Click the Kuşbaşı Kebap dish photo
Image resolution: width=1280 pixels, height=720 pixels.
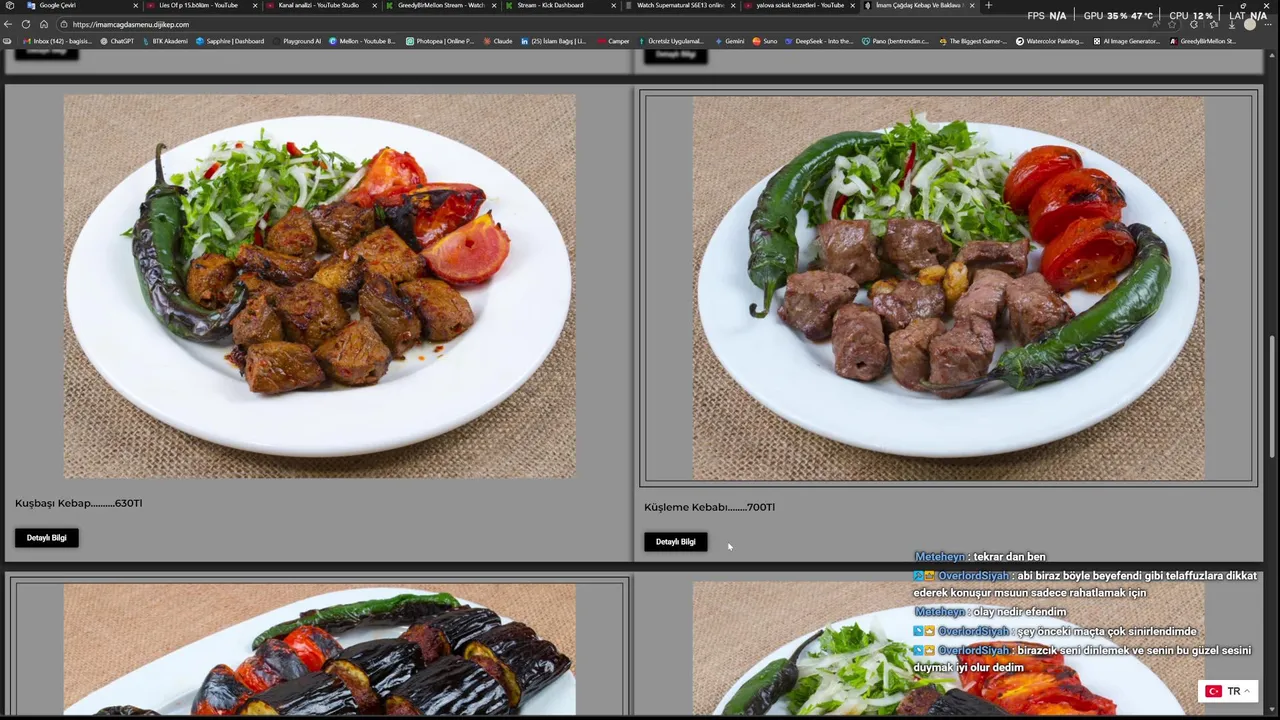[319, 286]
